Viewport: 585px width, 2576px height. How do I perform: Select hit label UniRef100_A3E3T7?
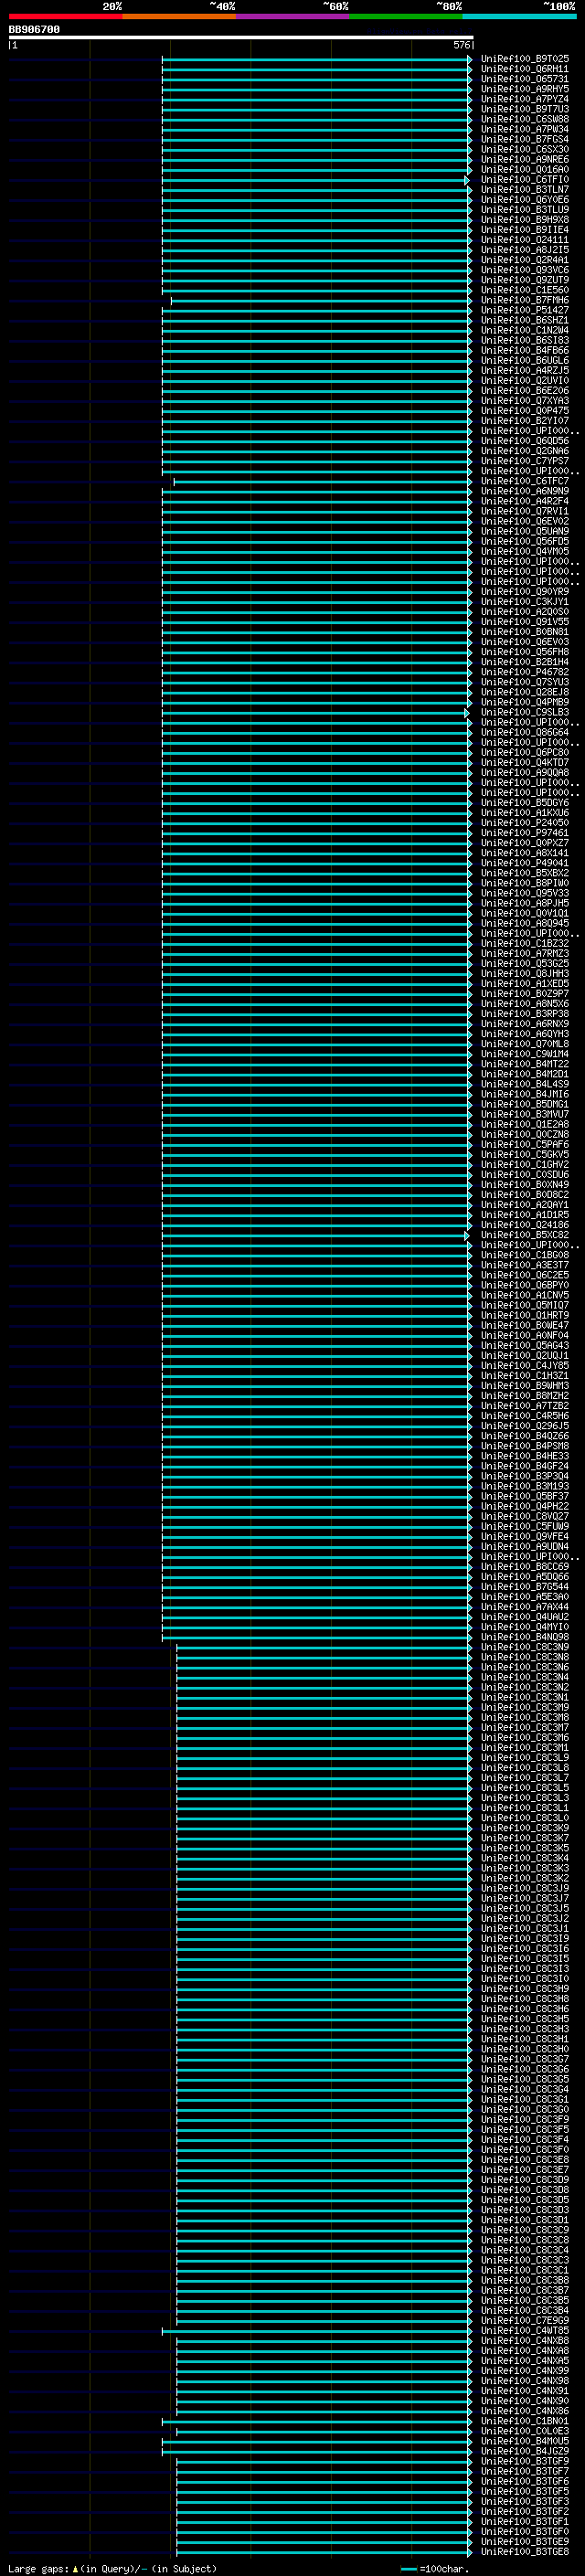click(524, 1265)
